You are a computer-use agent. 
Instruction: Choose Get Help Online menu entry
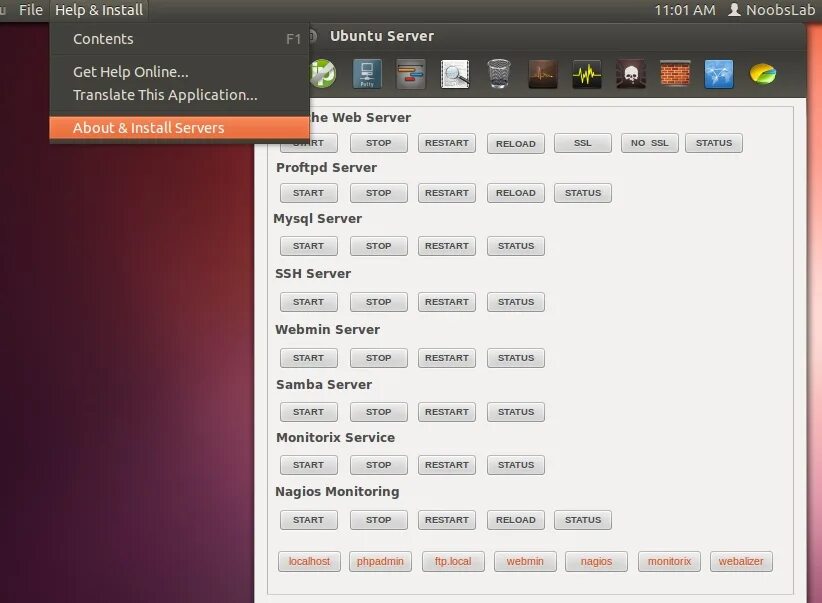[x=179, y=72]
